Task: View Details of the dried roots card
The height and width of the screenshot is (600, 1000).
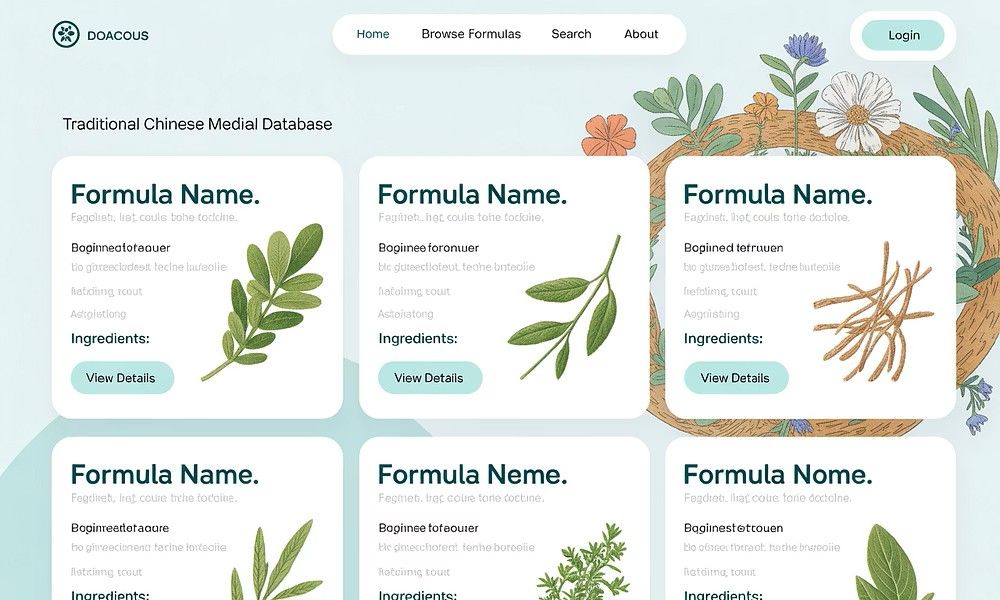Action: pyautogui.click(x=736, y=377)
